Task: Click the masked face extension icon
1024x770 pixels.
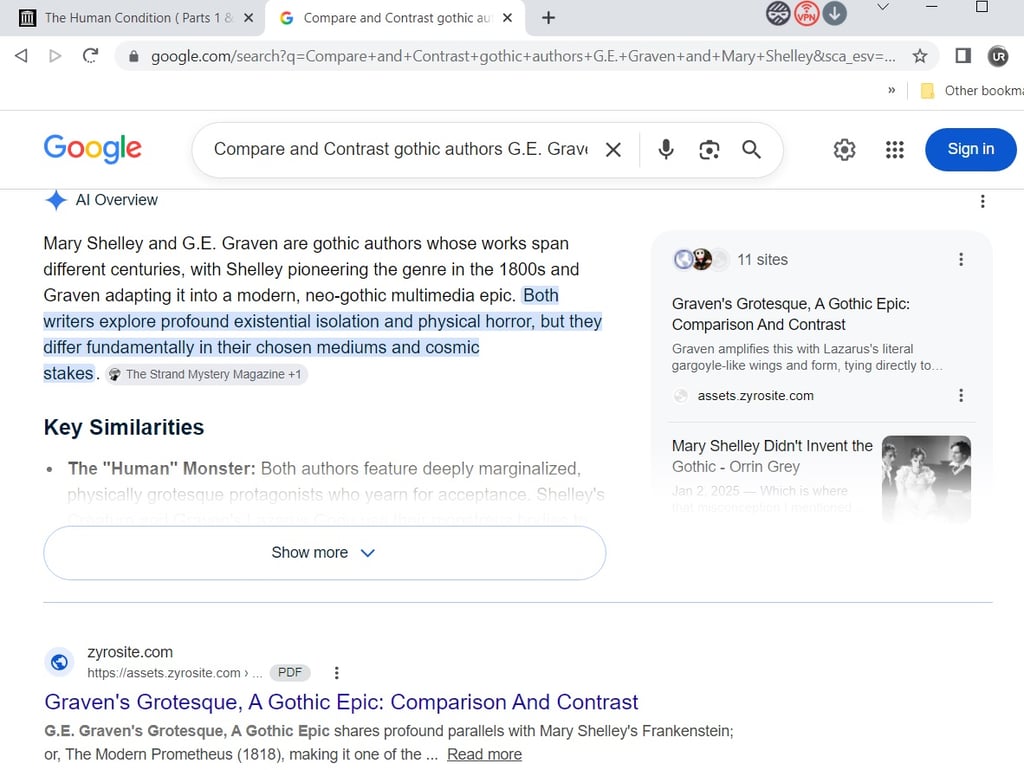Action: point(778,13)
